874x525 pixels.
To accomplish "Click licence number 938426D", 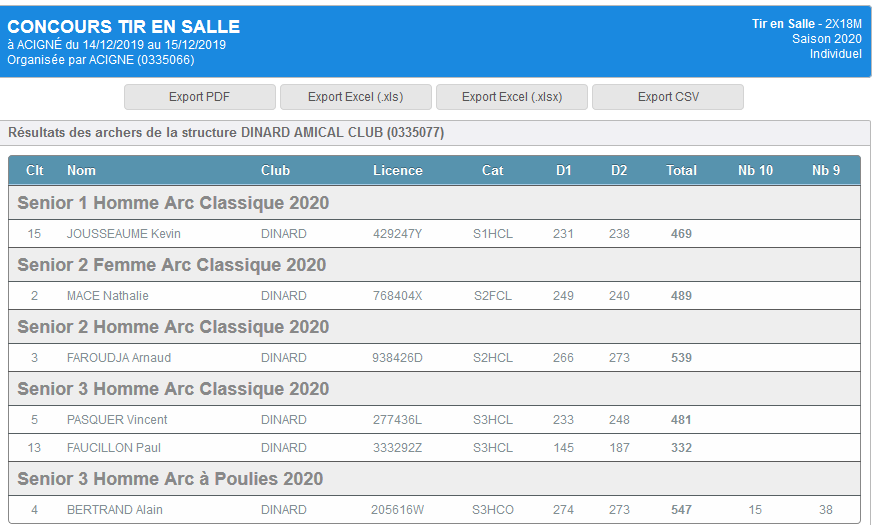I will [x=397, y=358].
